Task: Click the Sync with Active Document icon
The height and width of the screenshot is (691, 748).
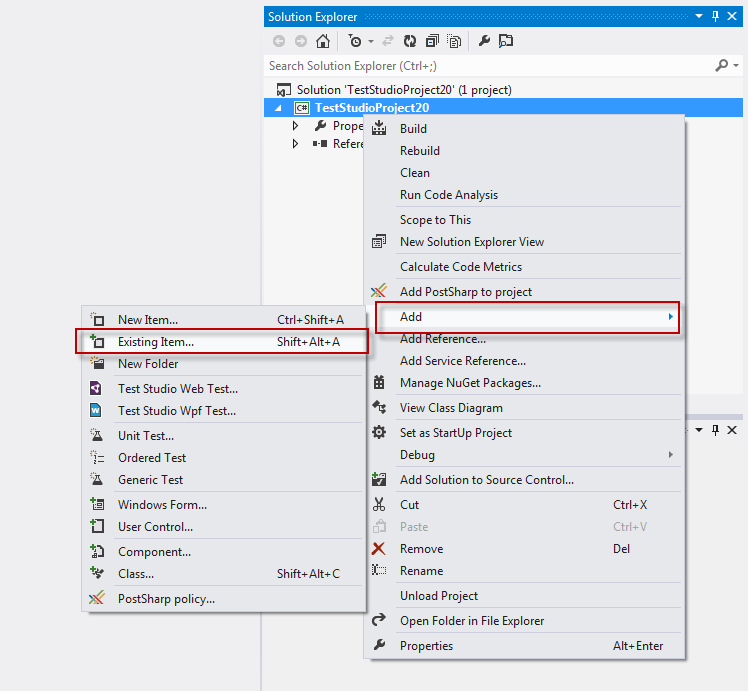Action: [x=388, y=41]
